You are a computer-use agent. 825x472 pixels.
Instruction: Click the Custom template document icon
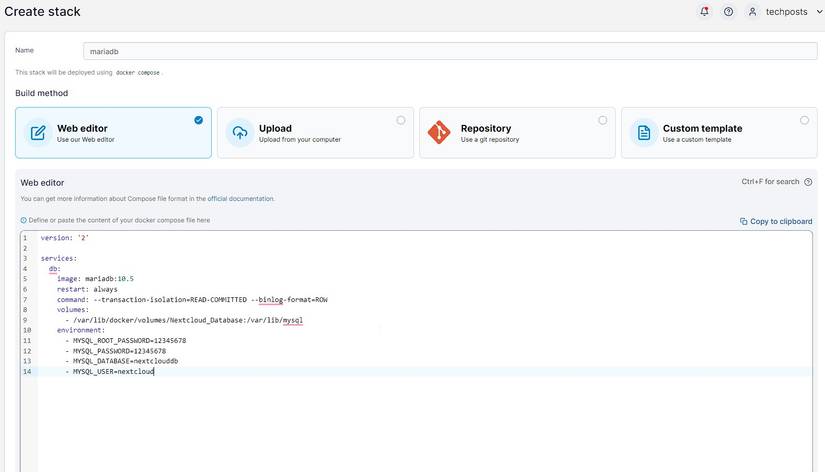[643, 133]
